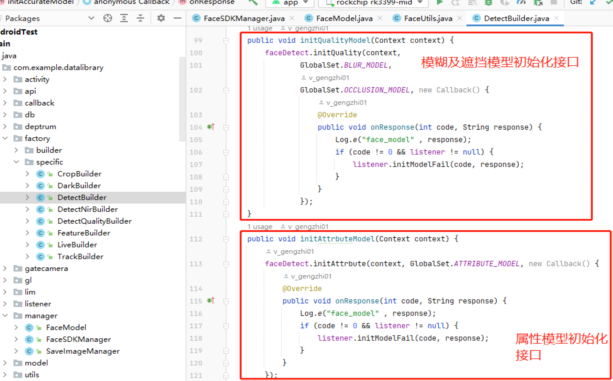Open Packages panel options via gear icon

[x=161, y=18]
